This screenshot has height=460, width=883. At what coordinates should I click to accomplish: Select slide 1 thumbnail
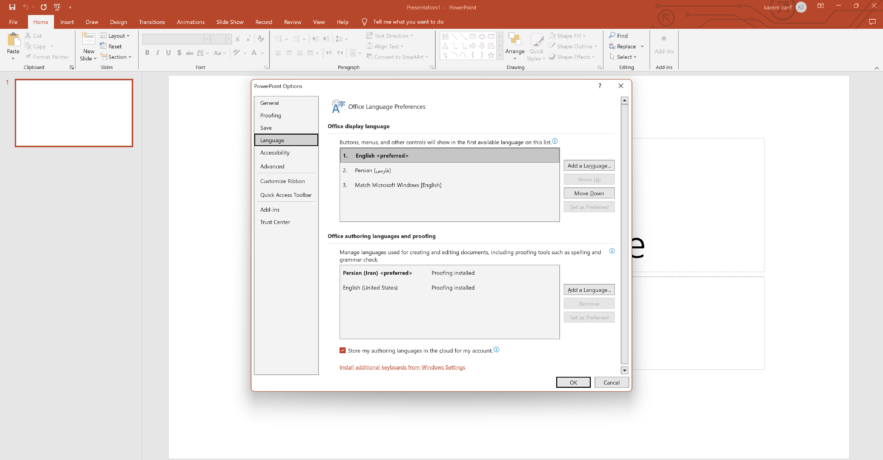tap(74, 113)
